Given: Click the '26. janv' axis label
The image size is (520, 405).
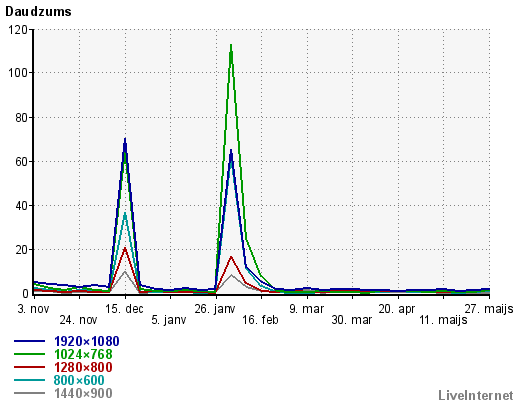Looking at the screenshot, I should [215, 309].
